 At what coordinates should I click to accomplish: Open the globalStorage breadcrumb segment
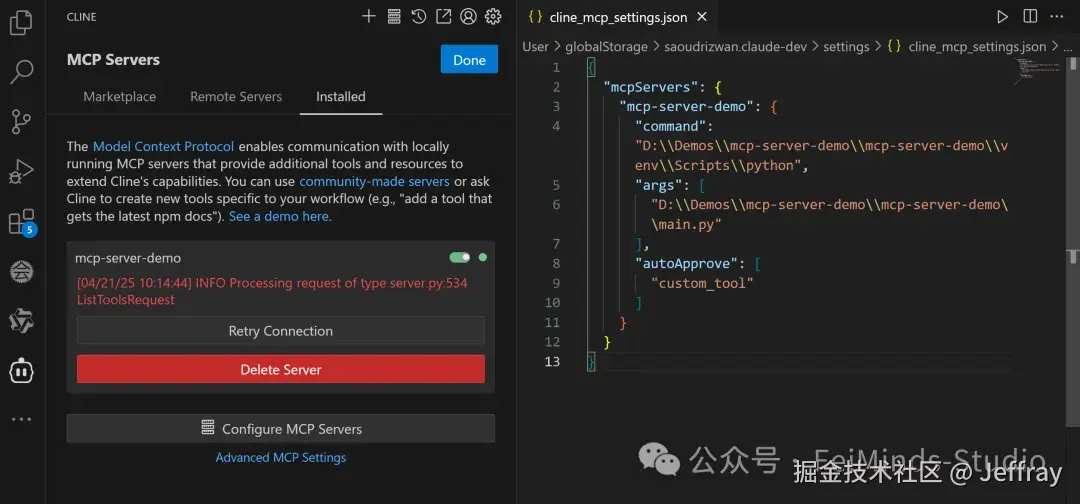coord(607,47)
